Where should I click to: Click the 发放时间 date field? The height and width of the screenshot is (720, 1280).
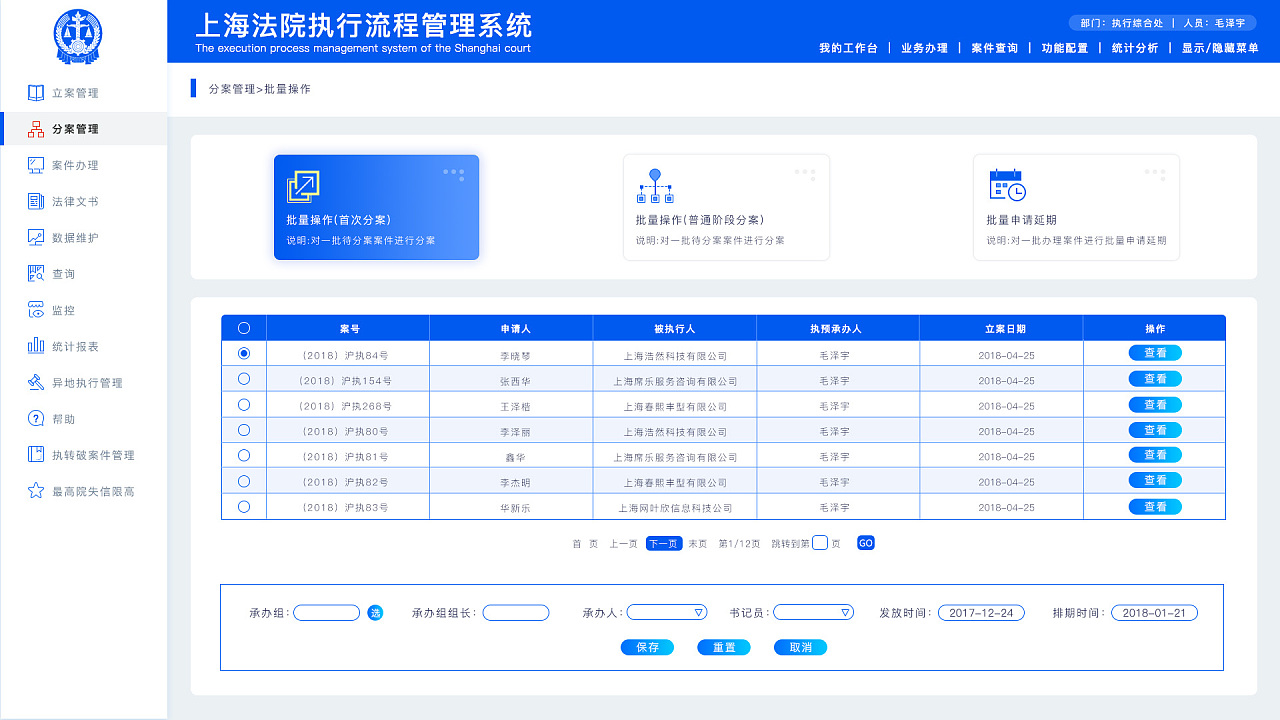(x=981, y=612)
